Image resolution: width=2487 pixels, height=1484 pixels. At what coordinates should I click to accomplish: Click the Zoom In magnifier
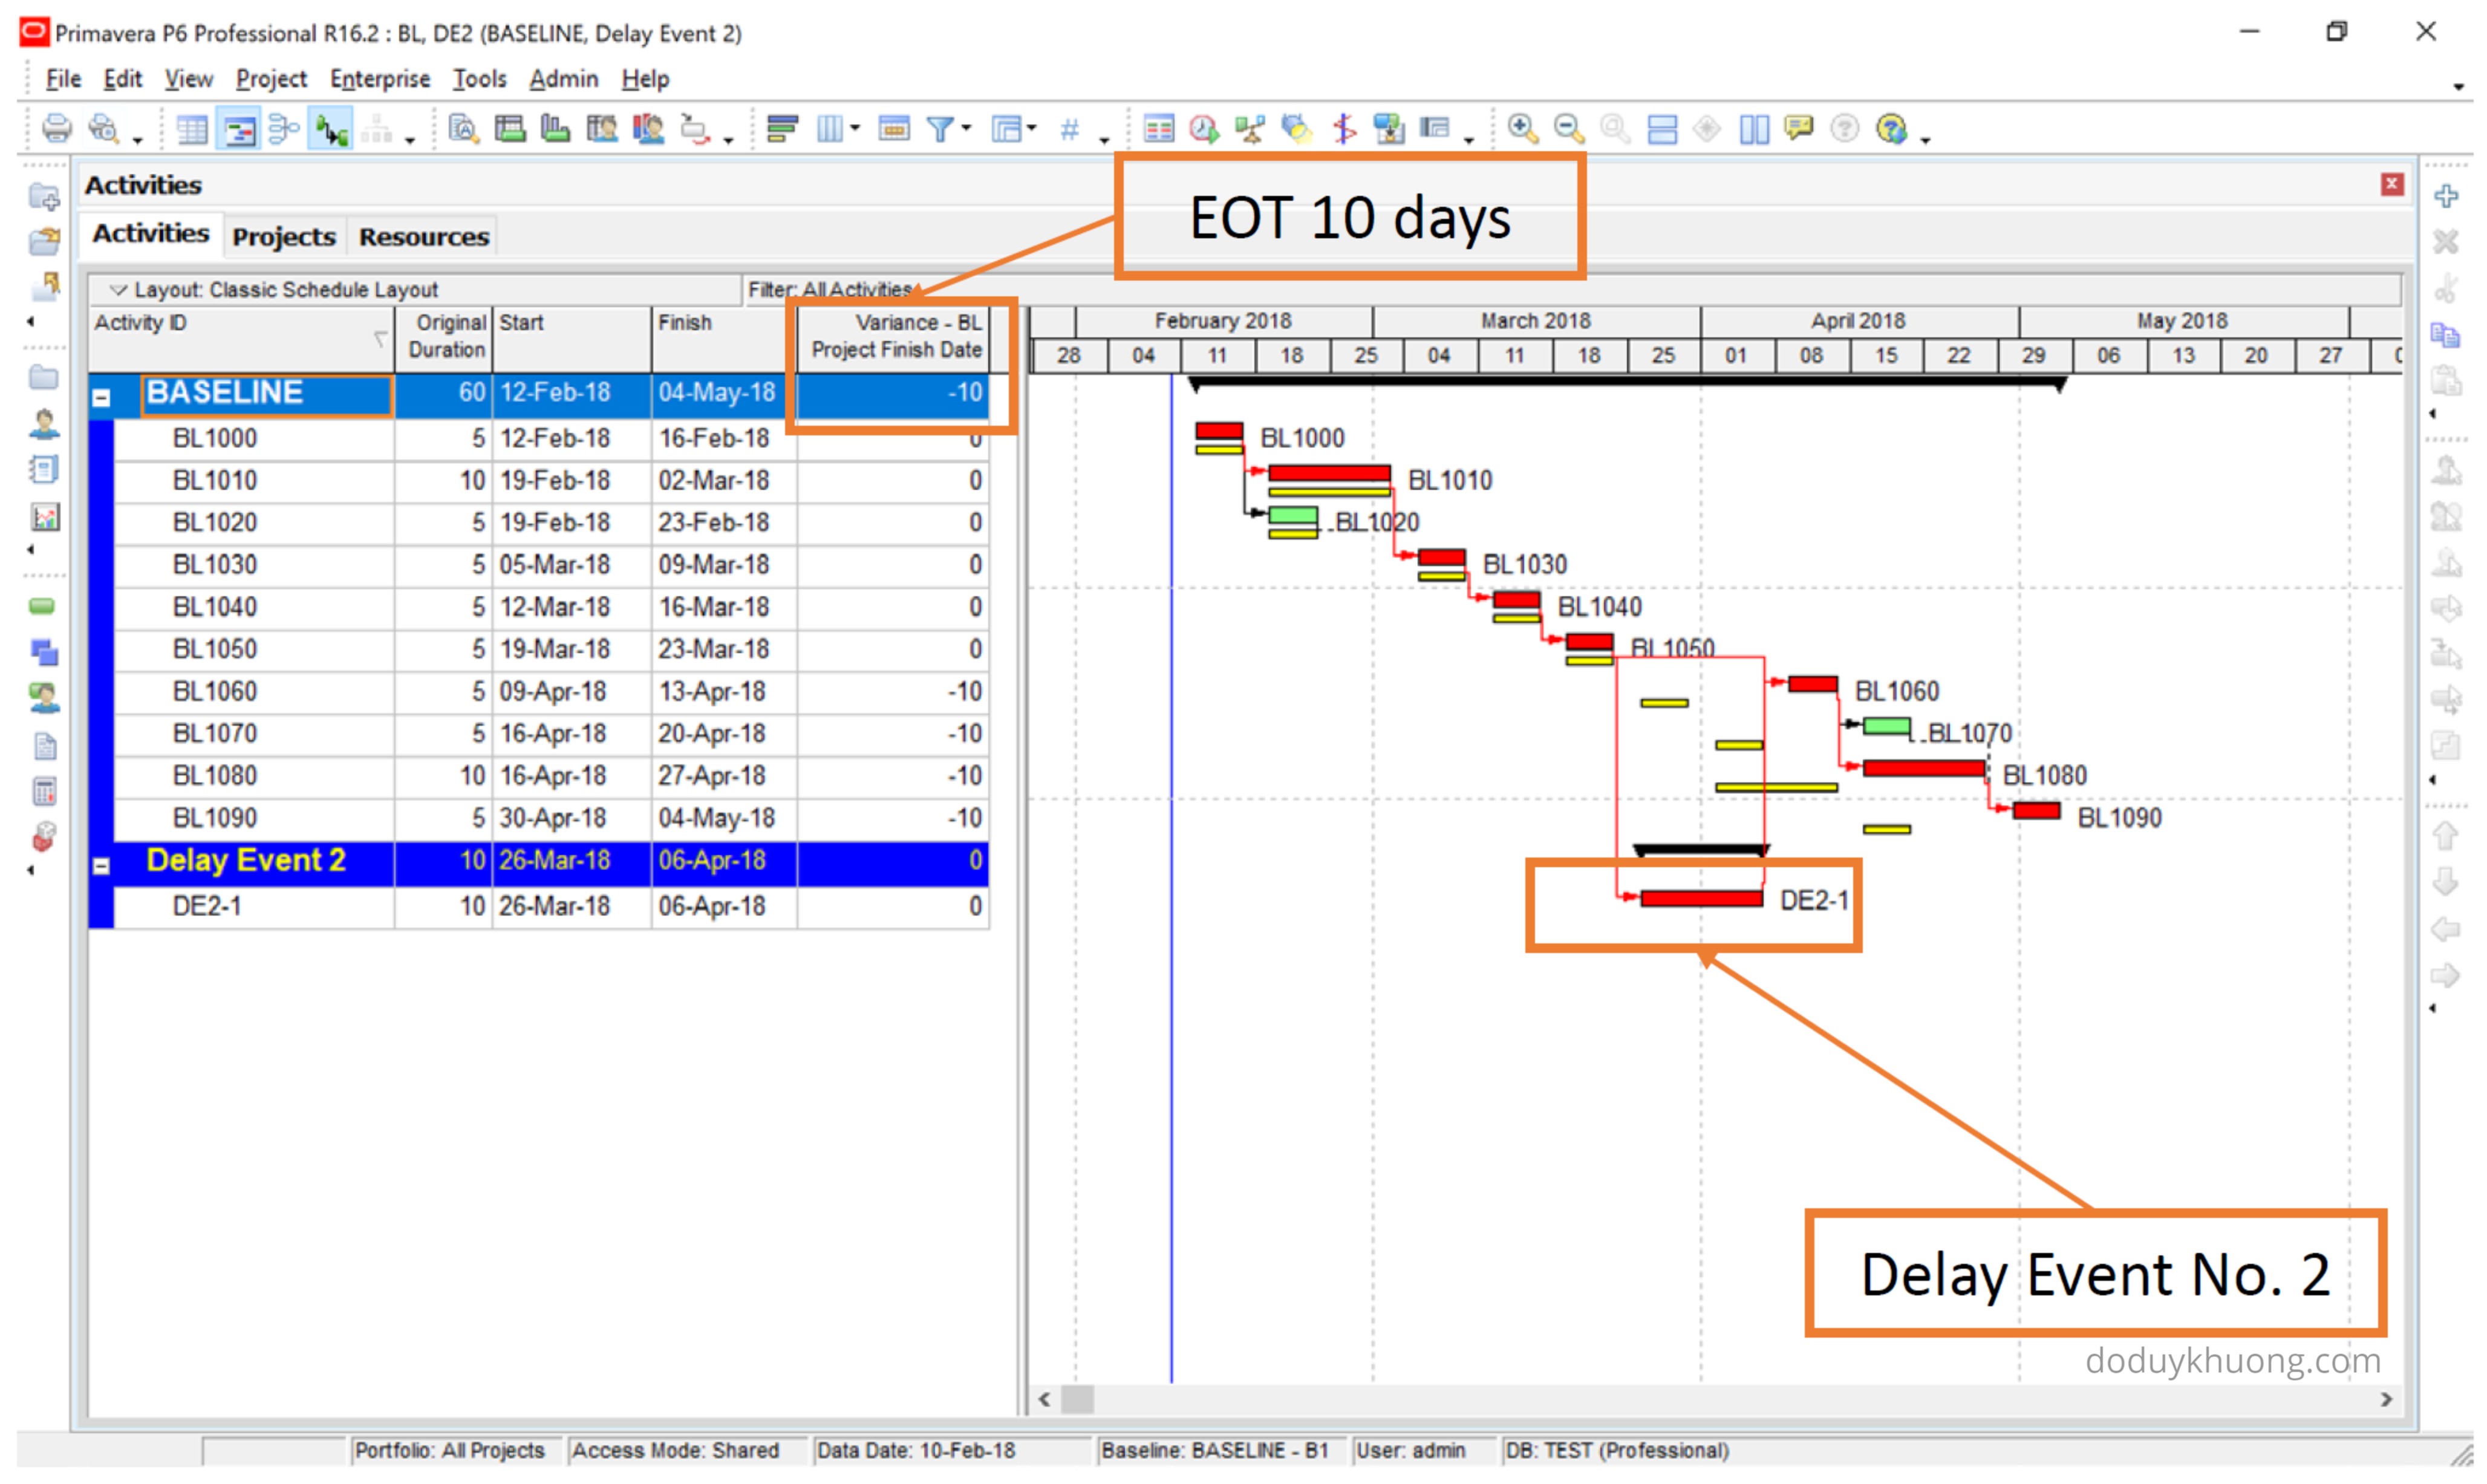click(1522, 129)
